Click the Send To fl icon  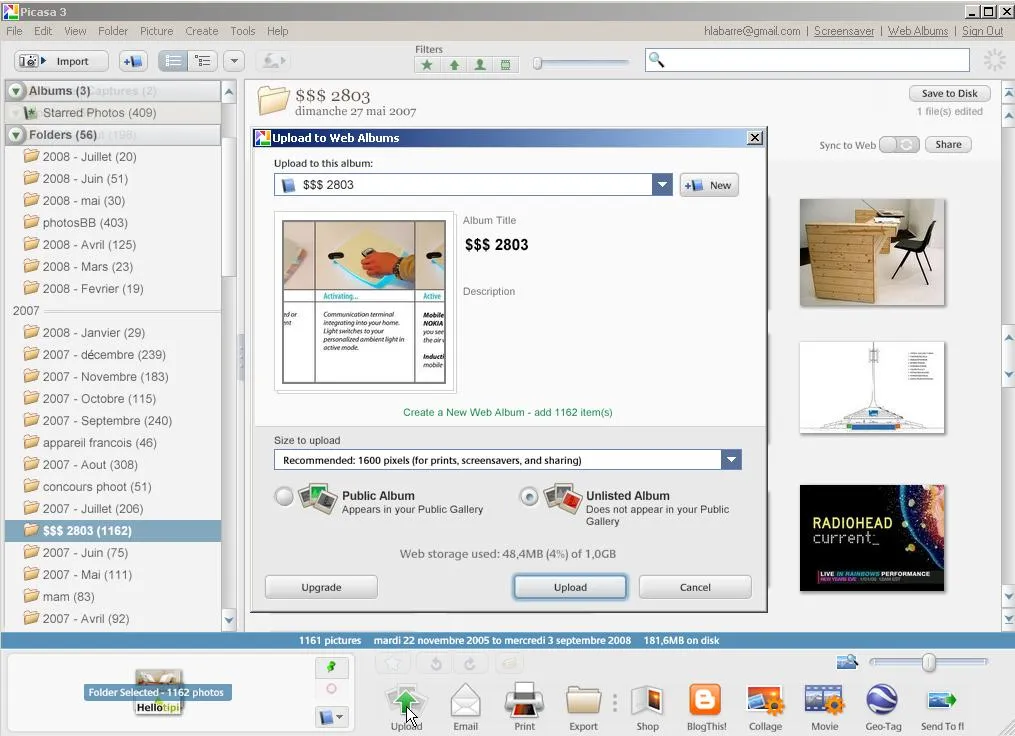click(x=942, y=706)
